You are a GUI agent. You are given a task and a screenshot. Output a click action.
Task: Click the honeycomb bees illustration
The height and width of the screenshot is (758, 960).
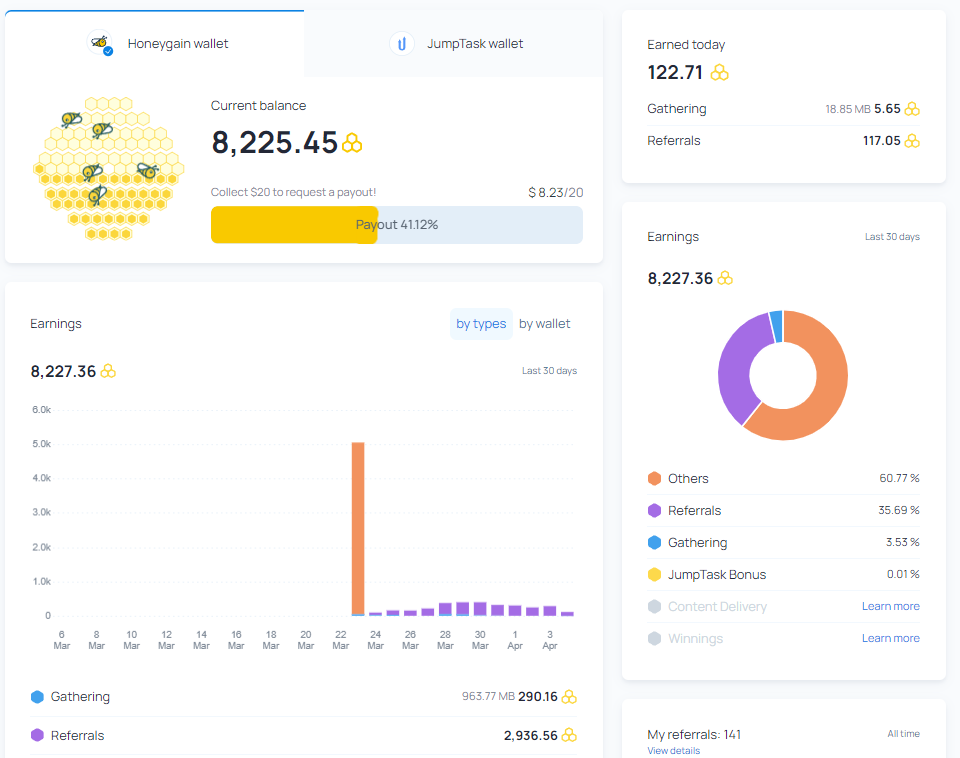pos(108,168)
